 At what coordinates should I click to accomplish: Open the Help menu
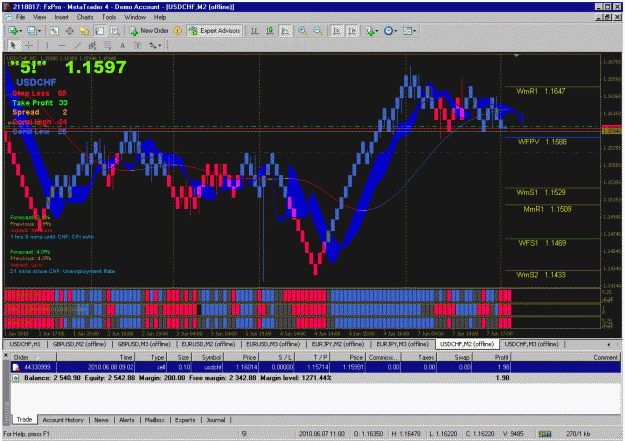tap(160, 17)
